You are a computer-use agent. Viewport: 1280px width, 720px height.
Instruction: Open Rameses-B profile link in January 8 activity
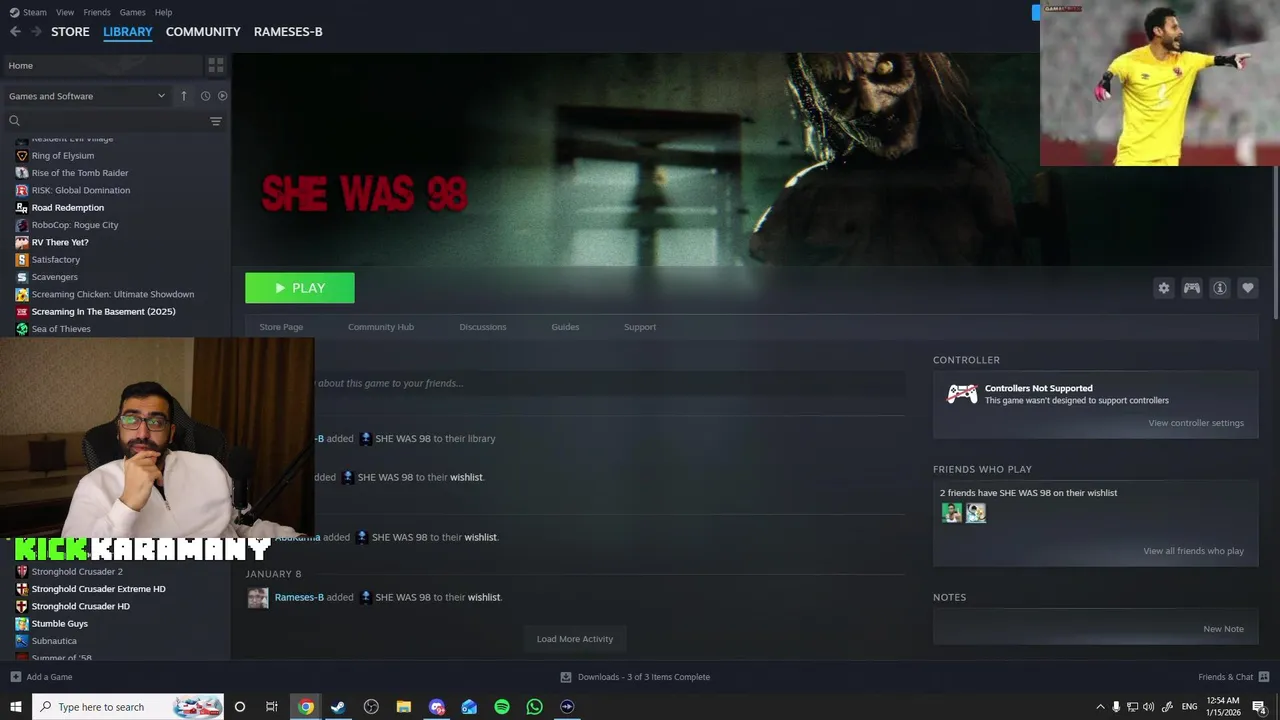(x=299, y=597)
